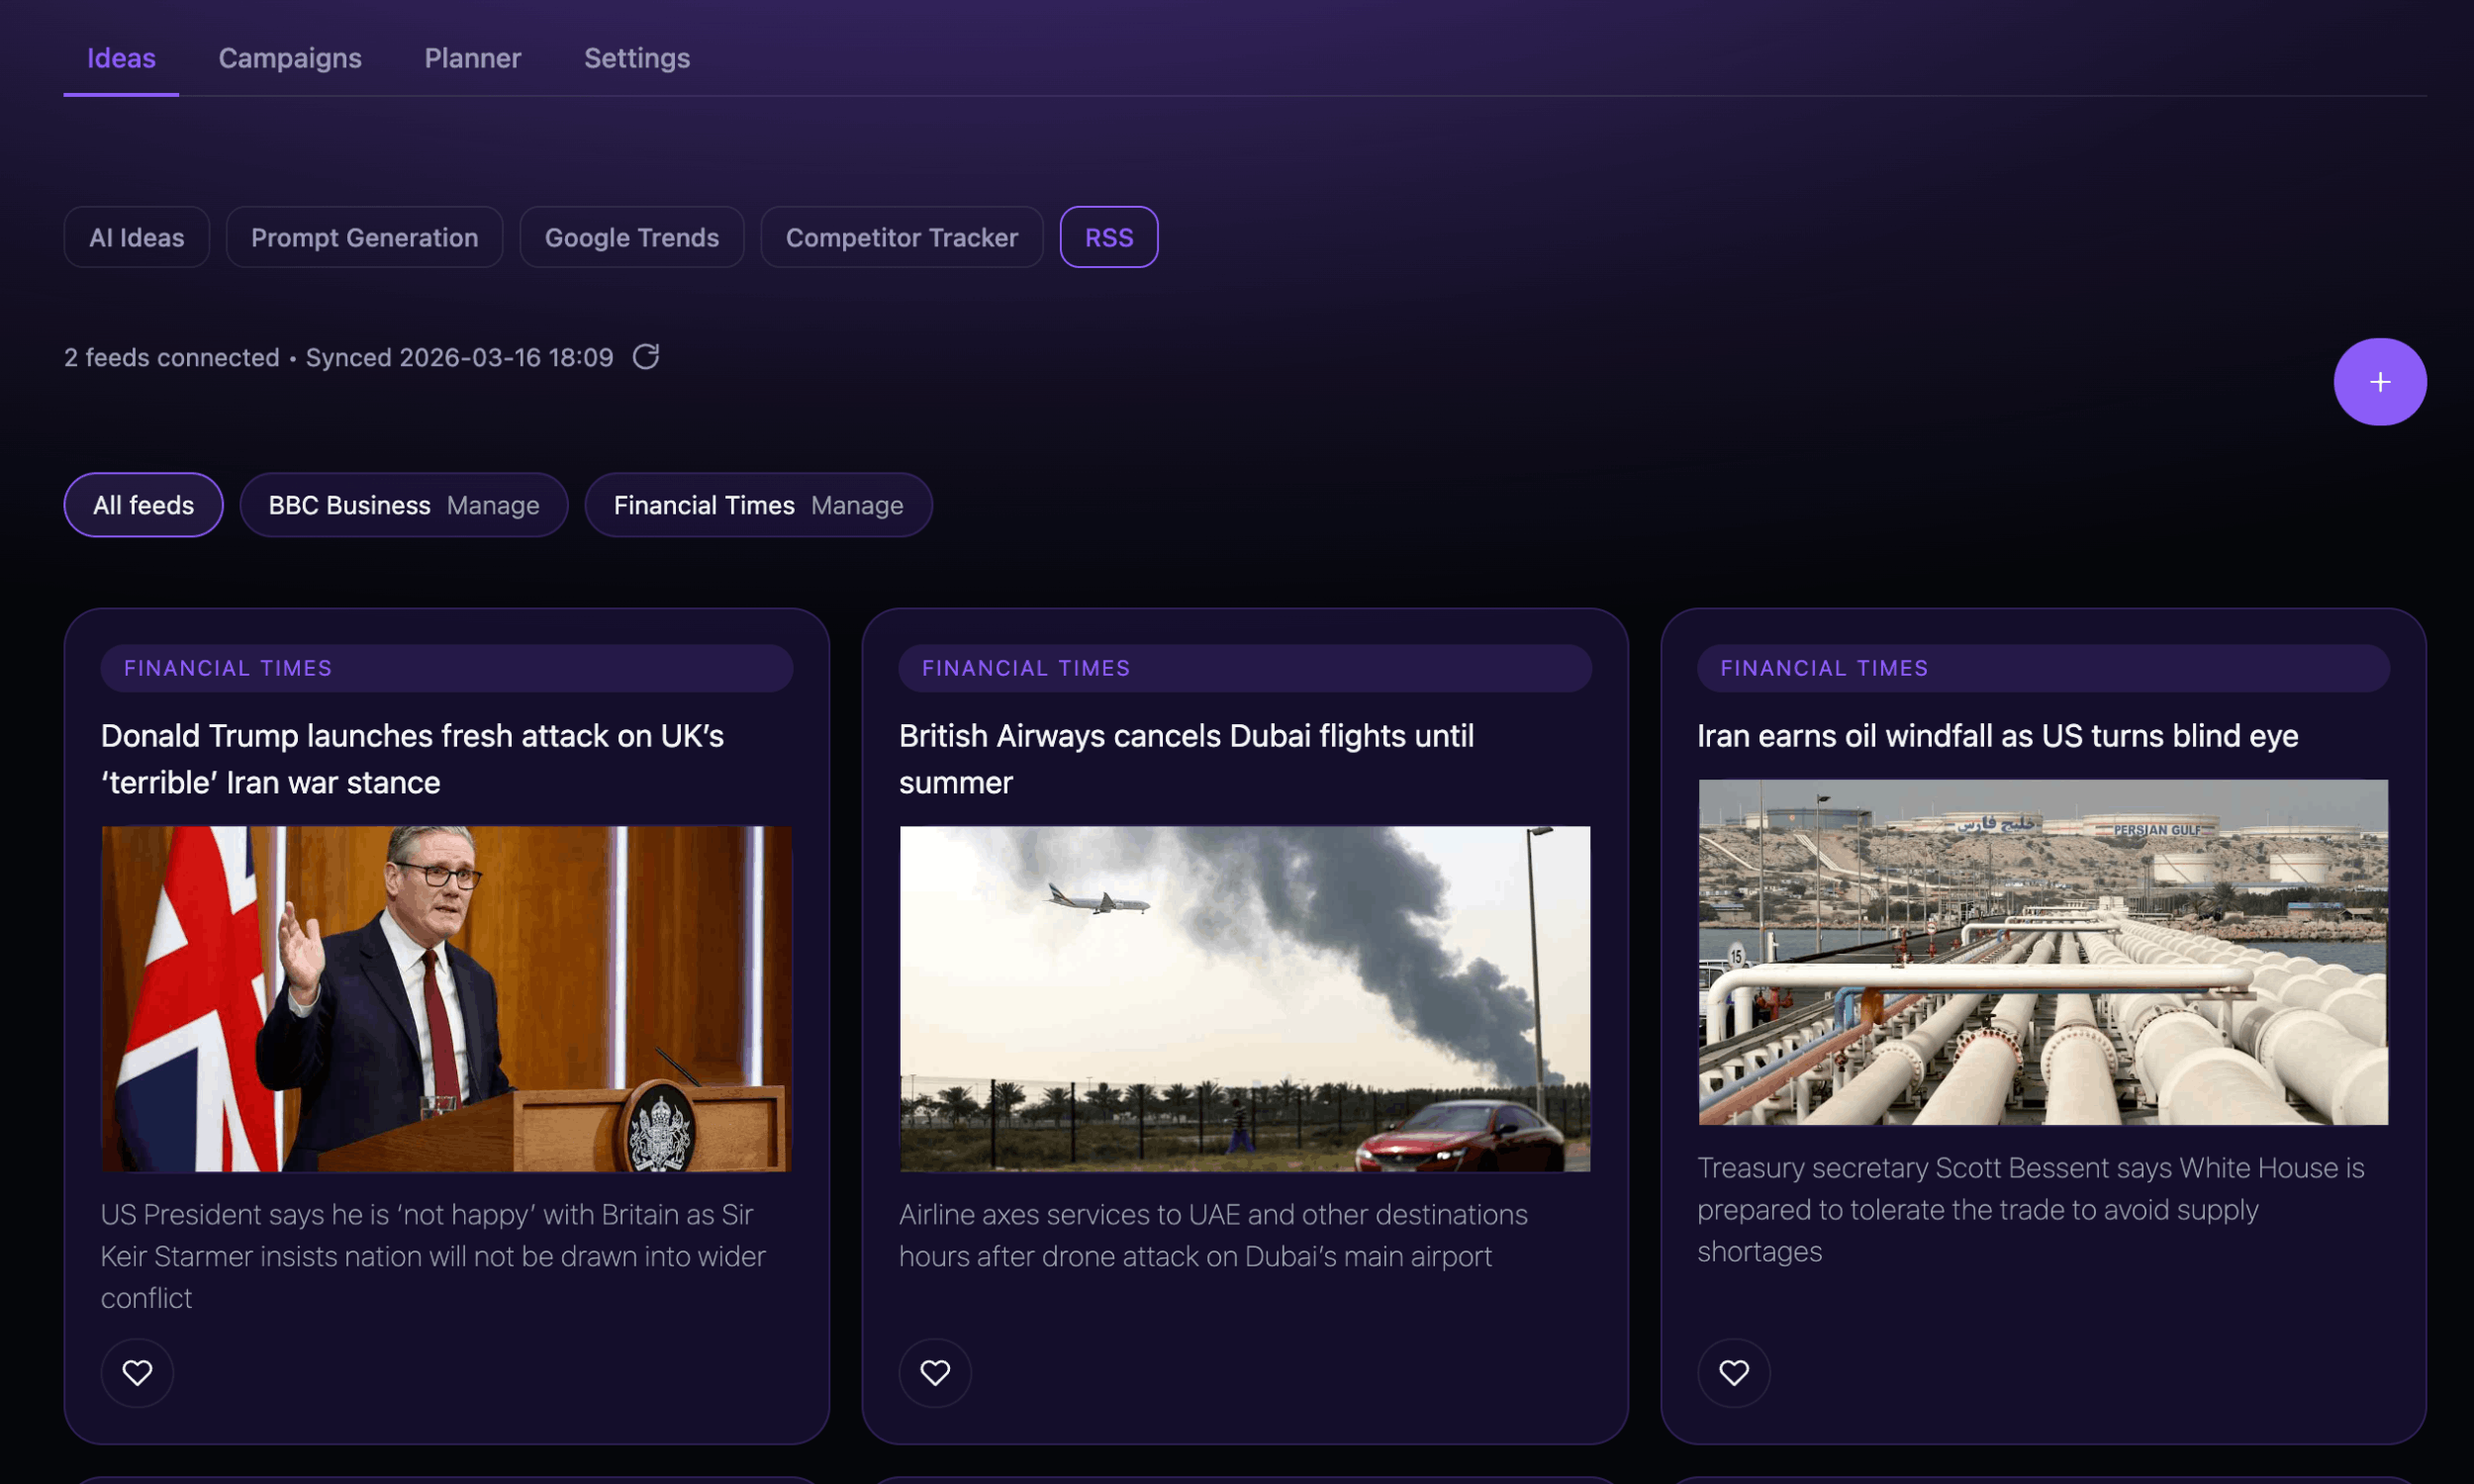Viewport: 2474px width, 1484px height.
Task: Open the Campaigns tab
Action: [x=290, y=58]
